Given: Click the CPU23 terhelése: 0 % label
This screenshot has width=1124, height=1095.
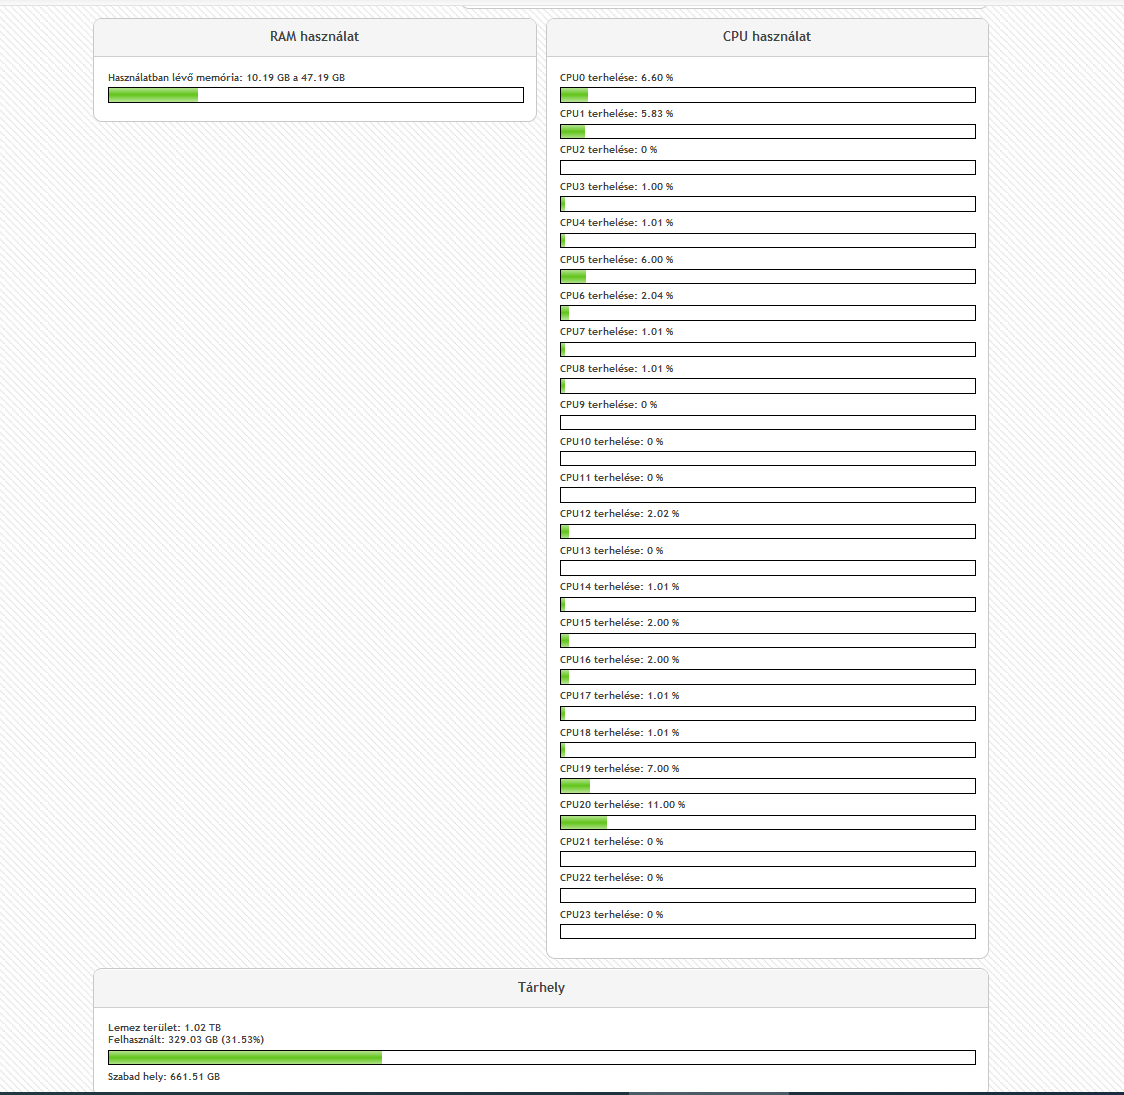Looking at the screenshot, I should pyautogui.click(x=611, y=914).
